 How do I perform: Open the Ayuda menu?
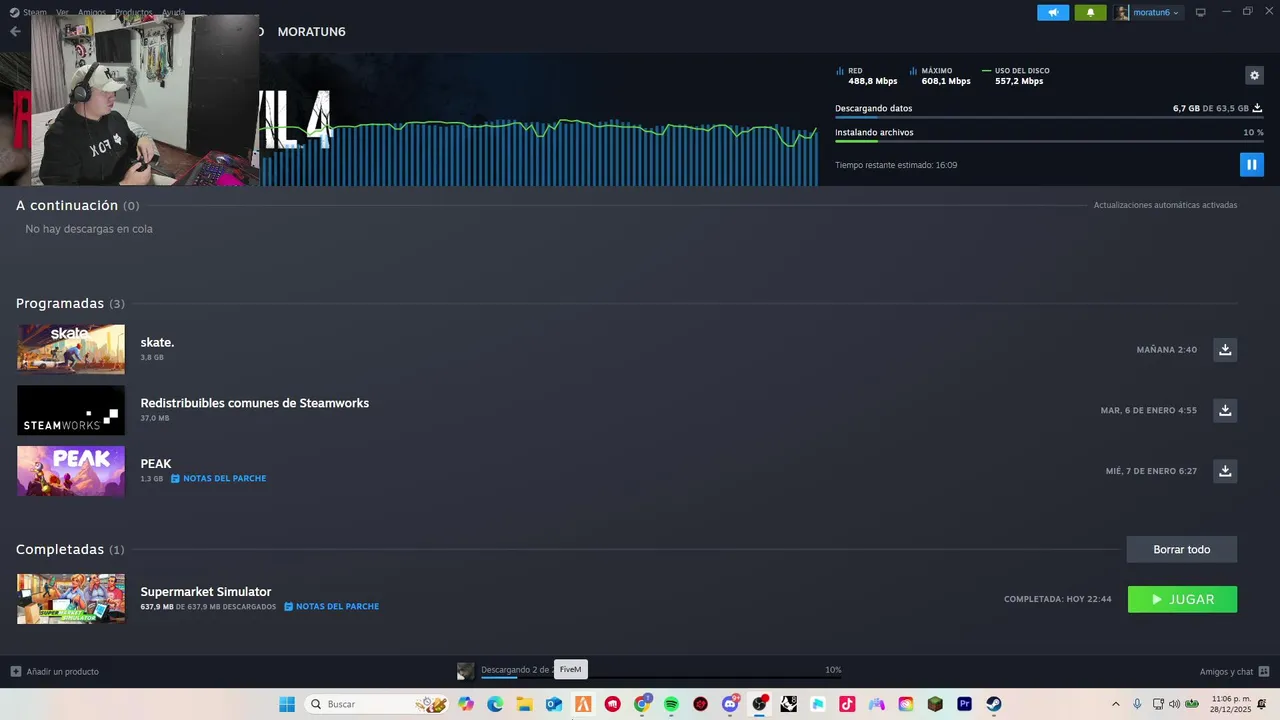[x=173, y=12]
